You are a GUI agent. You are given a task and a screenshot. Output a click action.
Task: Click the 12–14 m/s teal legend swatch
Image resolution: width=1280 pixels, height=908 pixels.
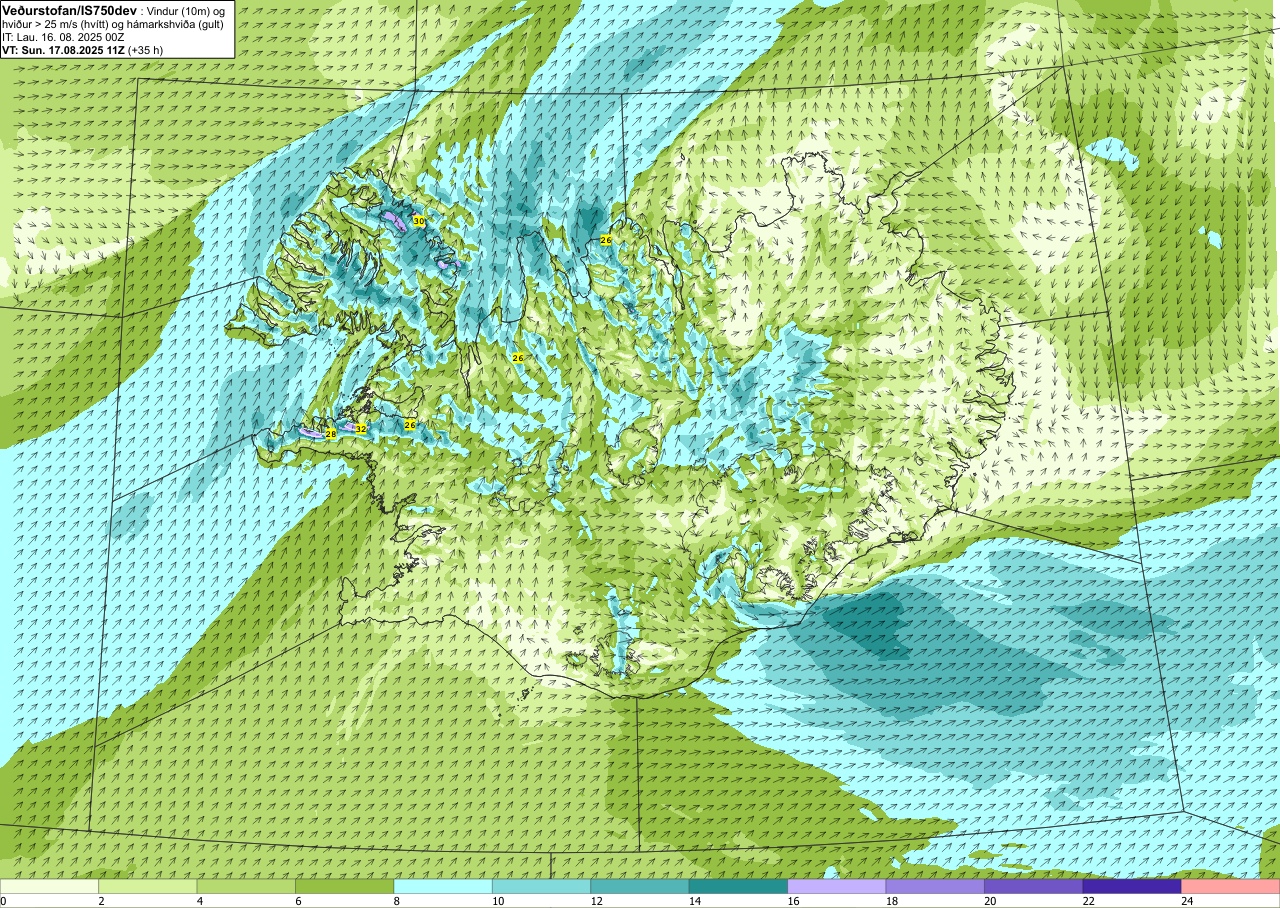point(640,887)
